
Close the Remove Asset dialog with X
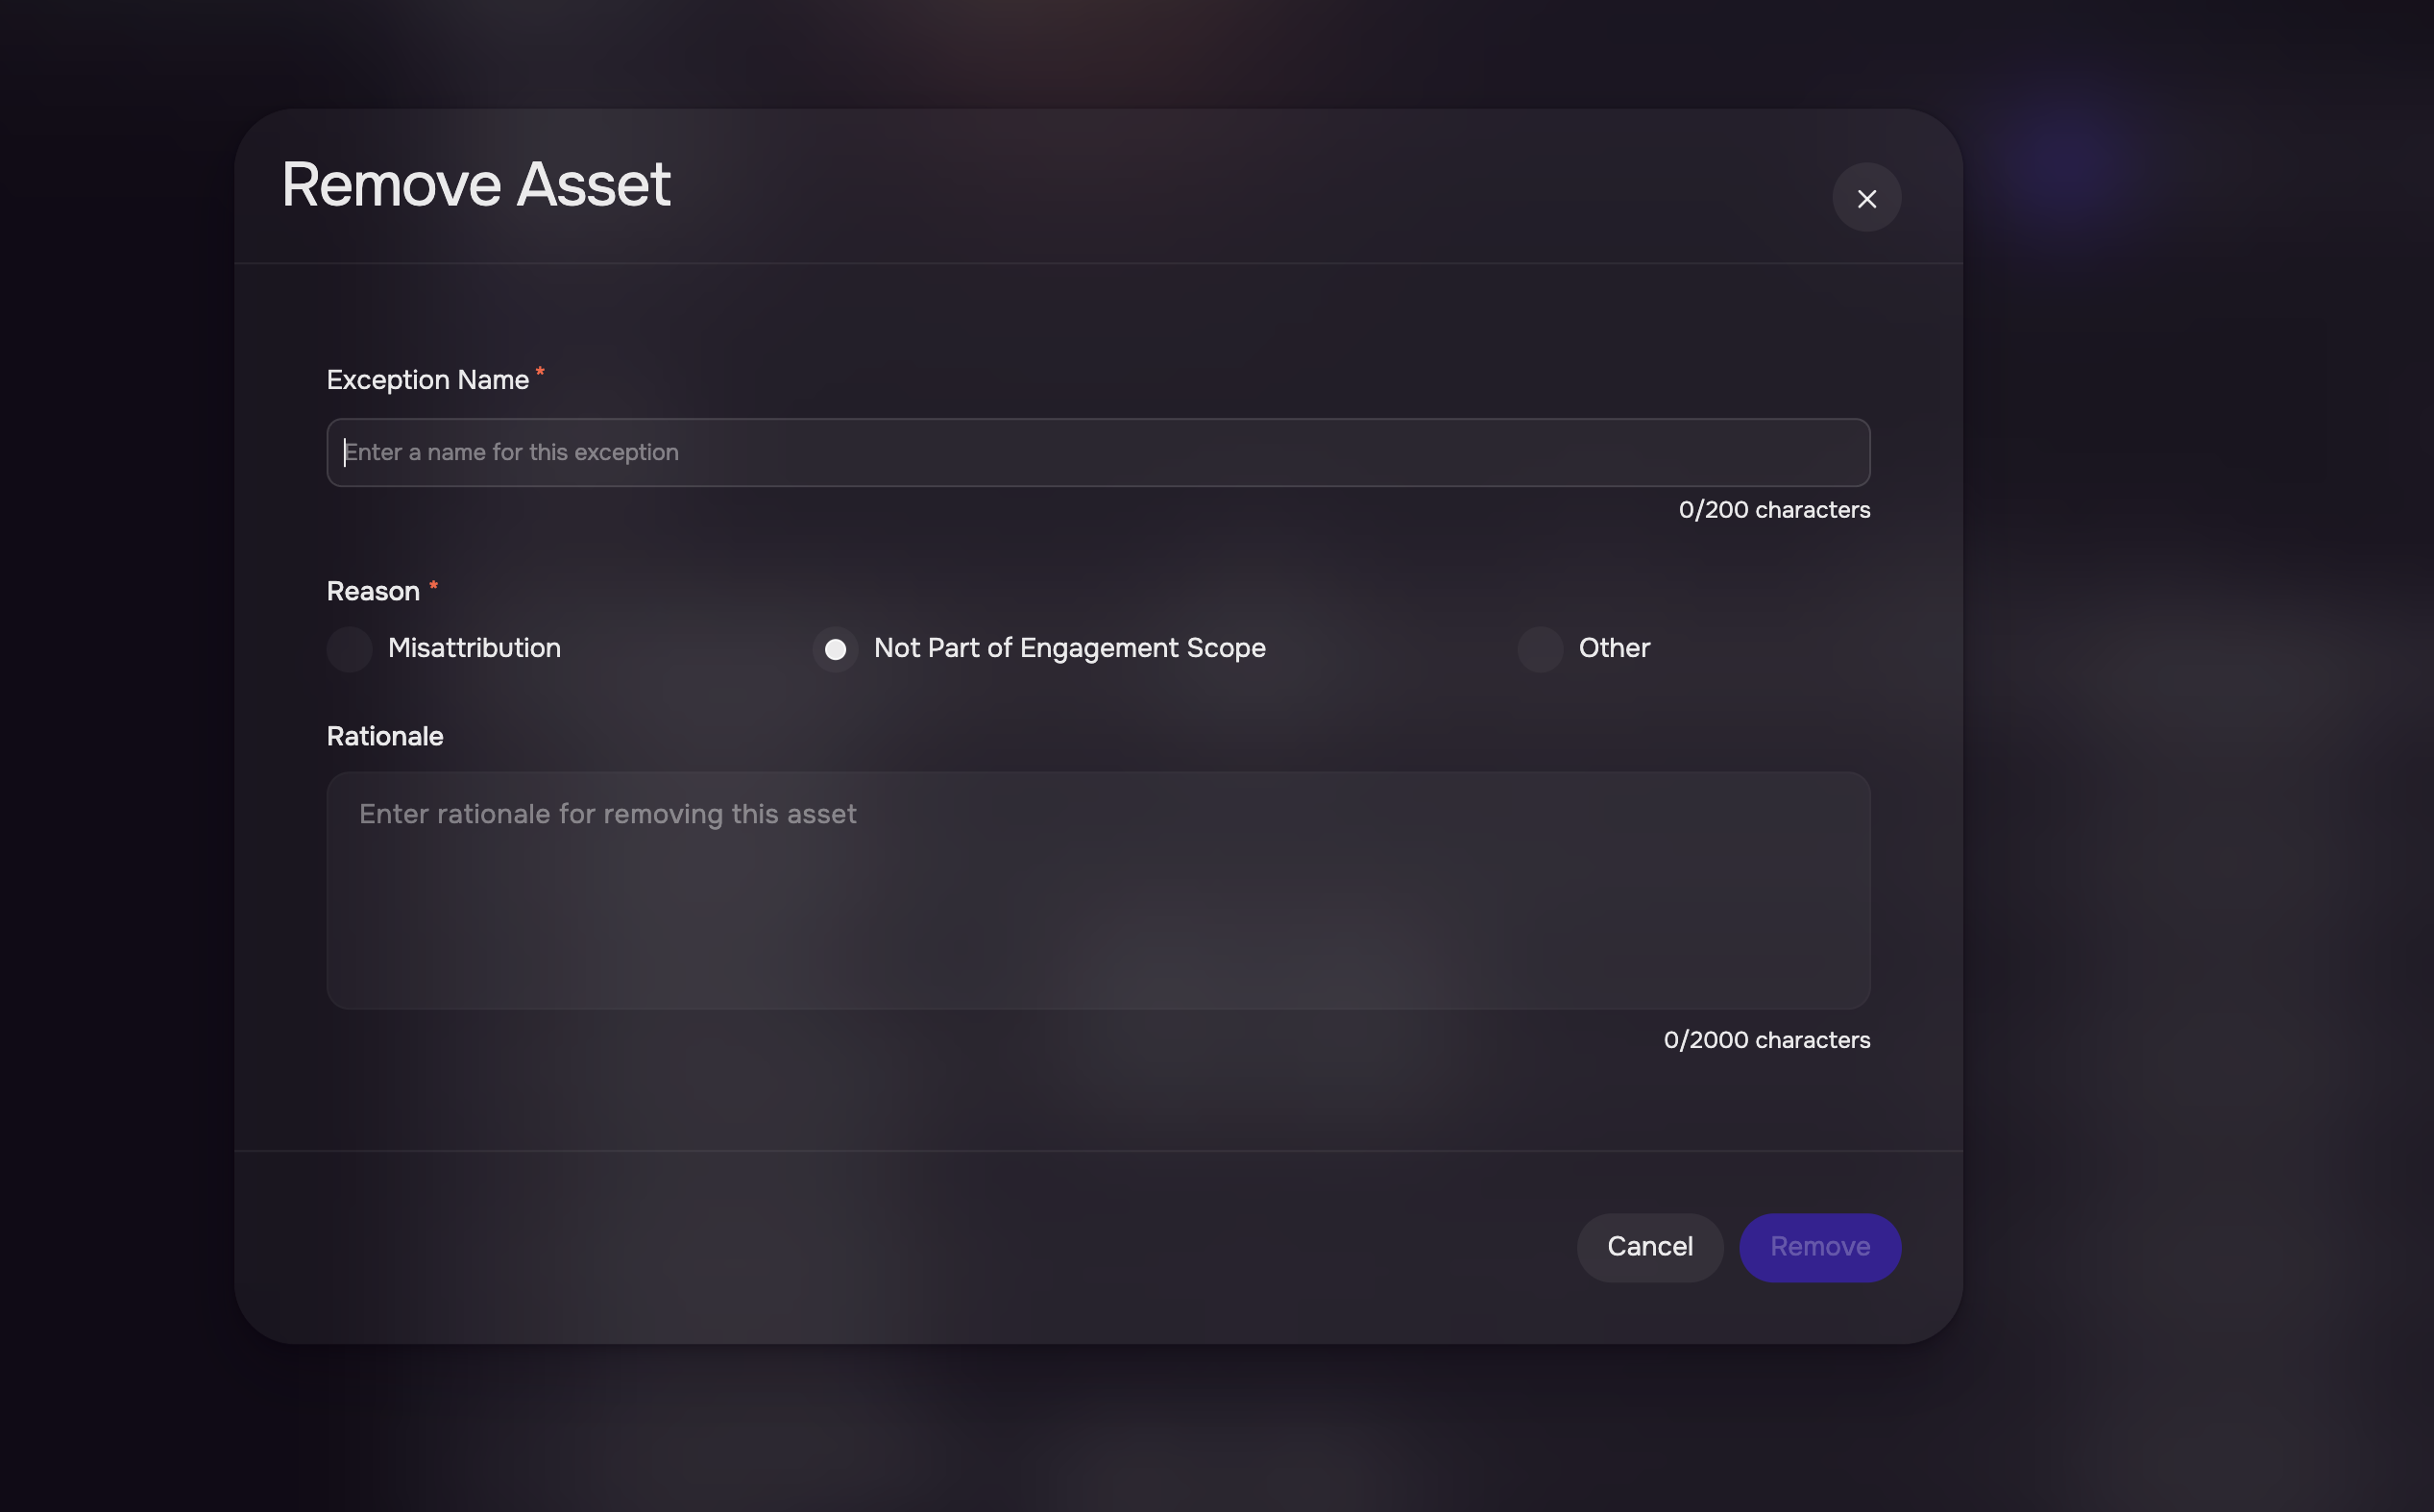(x=1866, y=198)
